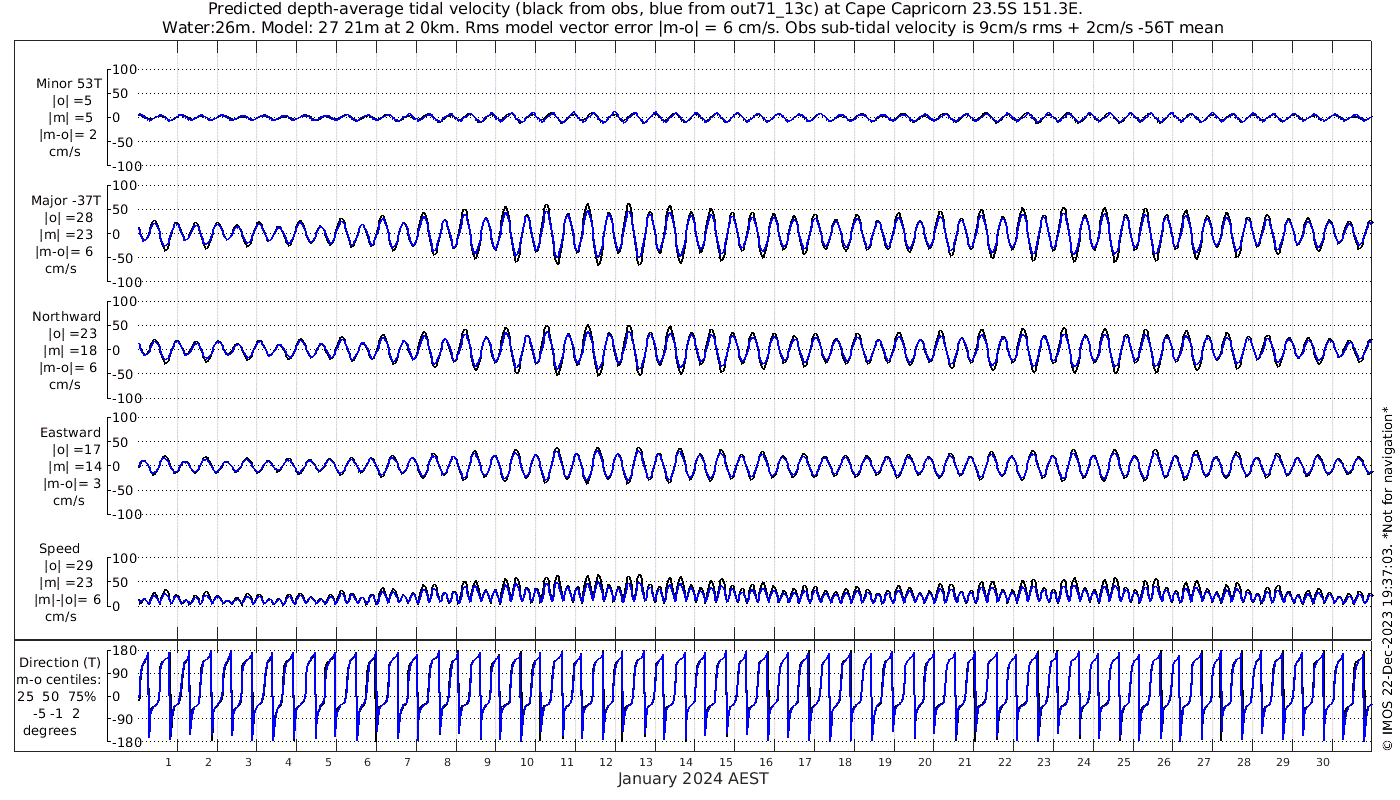This screenshot has width=1400, height=800.
Task: Click '|o| =5' in the Minor panel
Action: click(x=72, y=101)
